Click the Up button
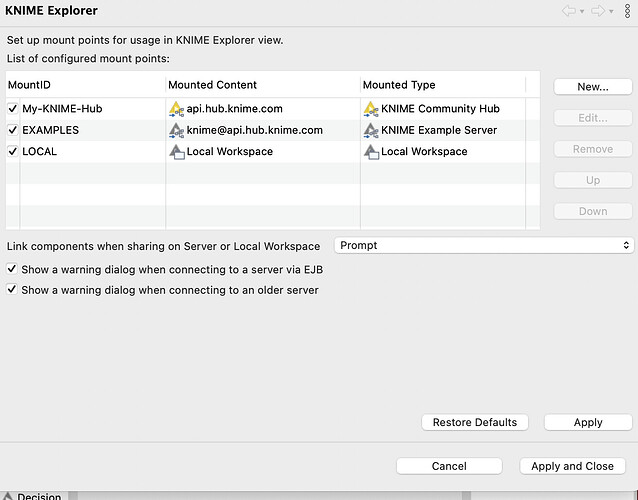 tap(593, 180)
